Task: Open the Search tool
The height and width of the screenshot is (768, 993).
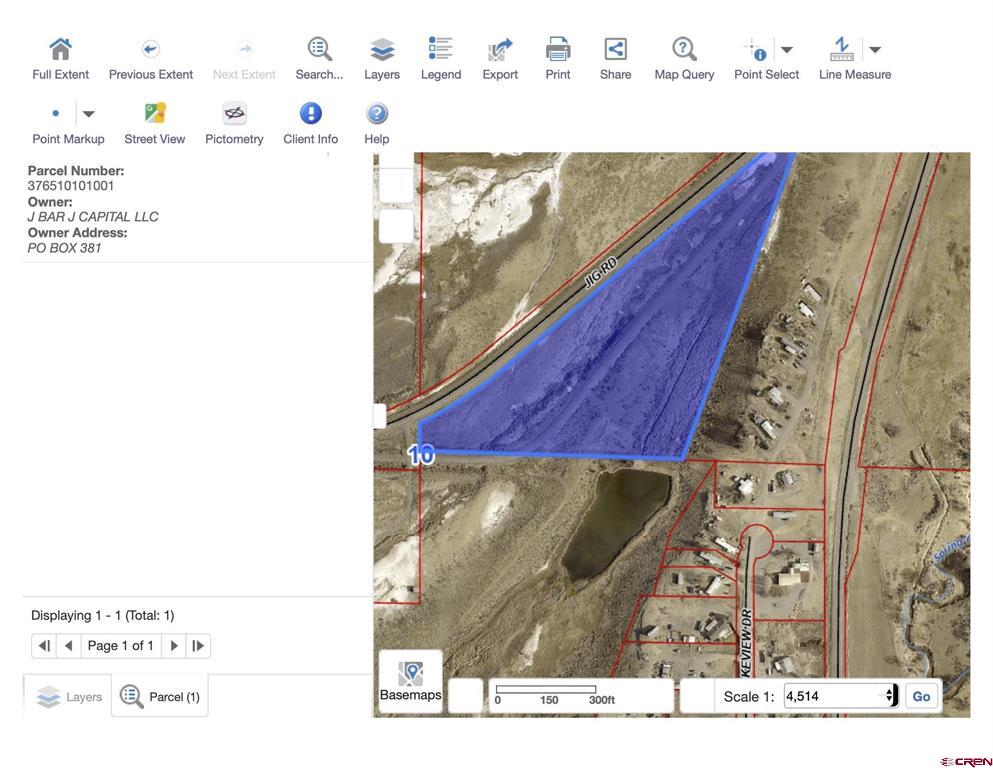Action: pos(319,49)
